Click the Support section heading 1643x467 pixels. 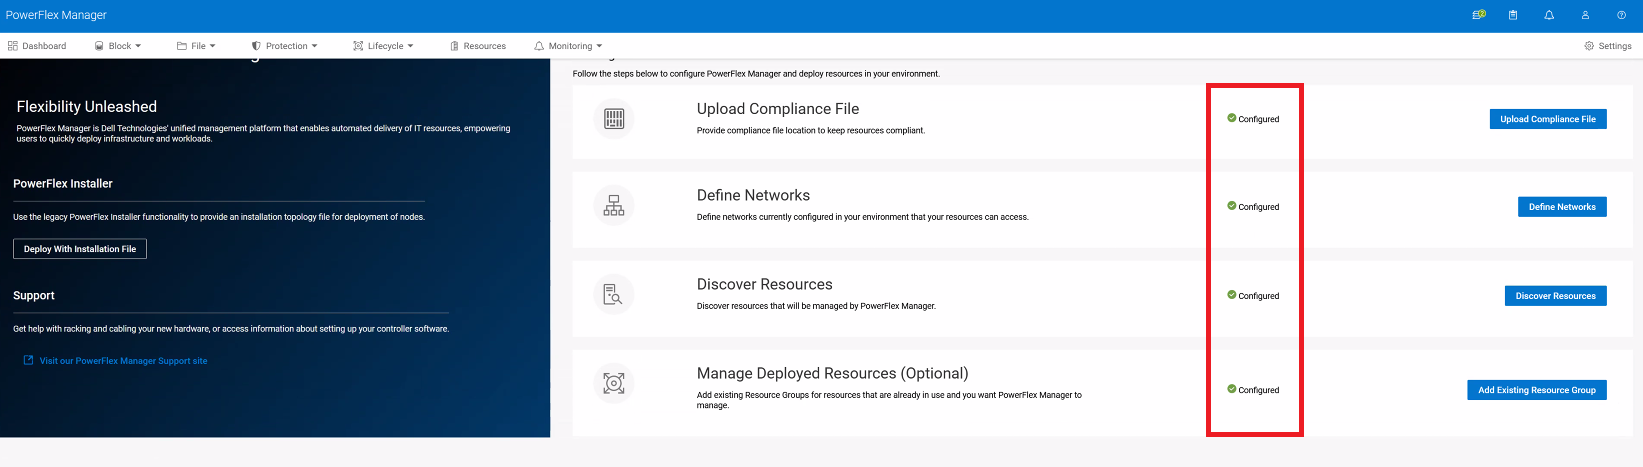pos(34,296)
